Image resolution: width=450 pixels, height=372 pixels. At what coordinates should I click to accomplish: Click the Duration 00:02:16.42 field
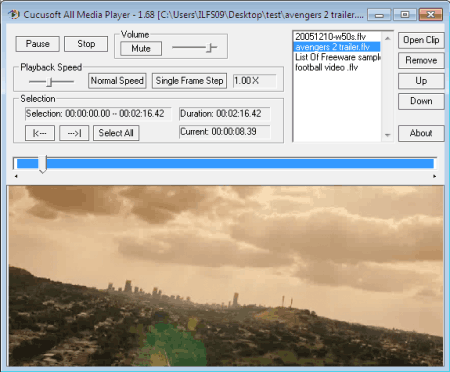(x=225, y=114)
